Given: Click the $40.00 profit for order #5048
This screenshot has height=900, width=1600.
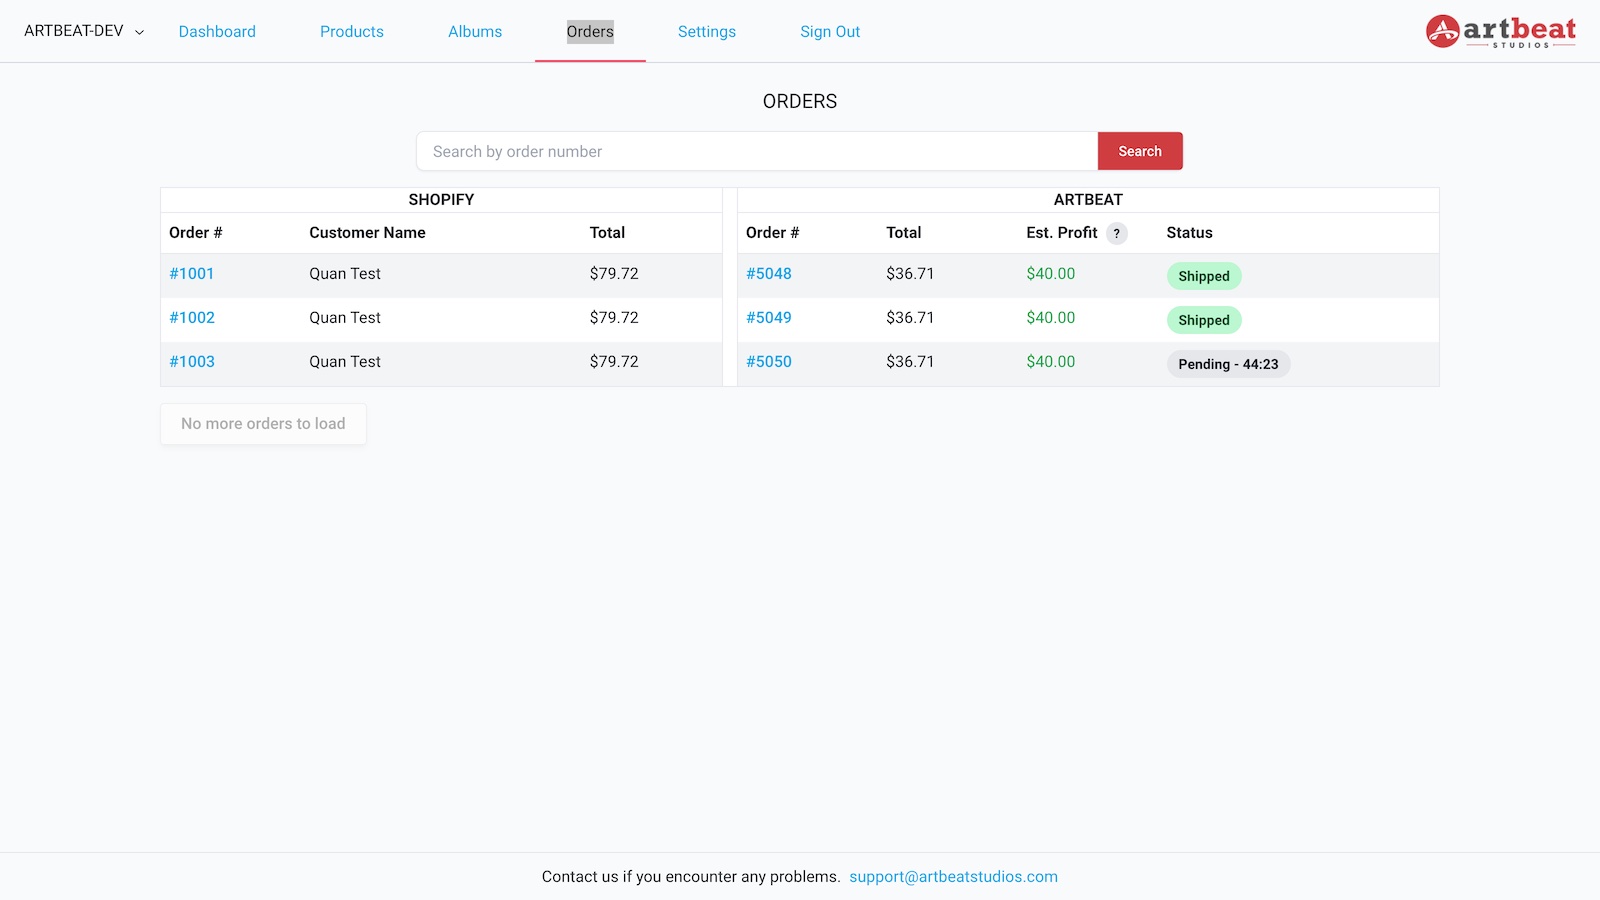Looking at the screenshot, I should (x=1051, y=273).
